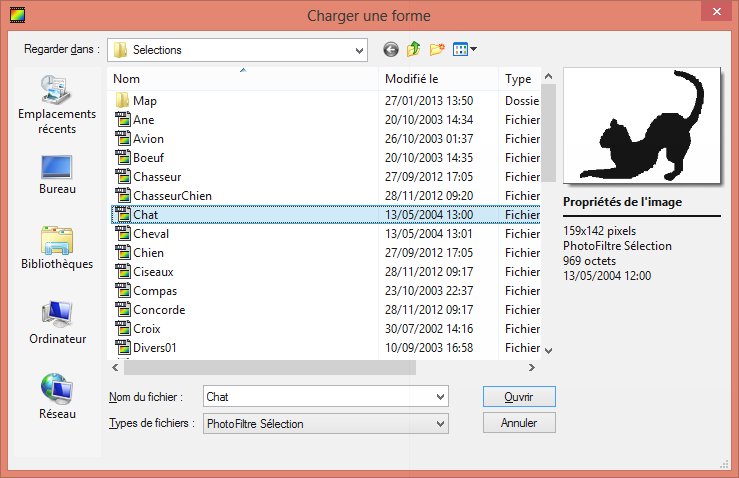Select Ordinateur in sidebar

[x=56, y=323]
